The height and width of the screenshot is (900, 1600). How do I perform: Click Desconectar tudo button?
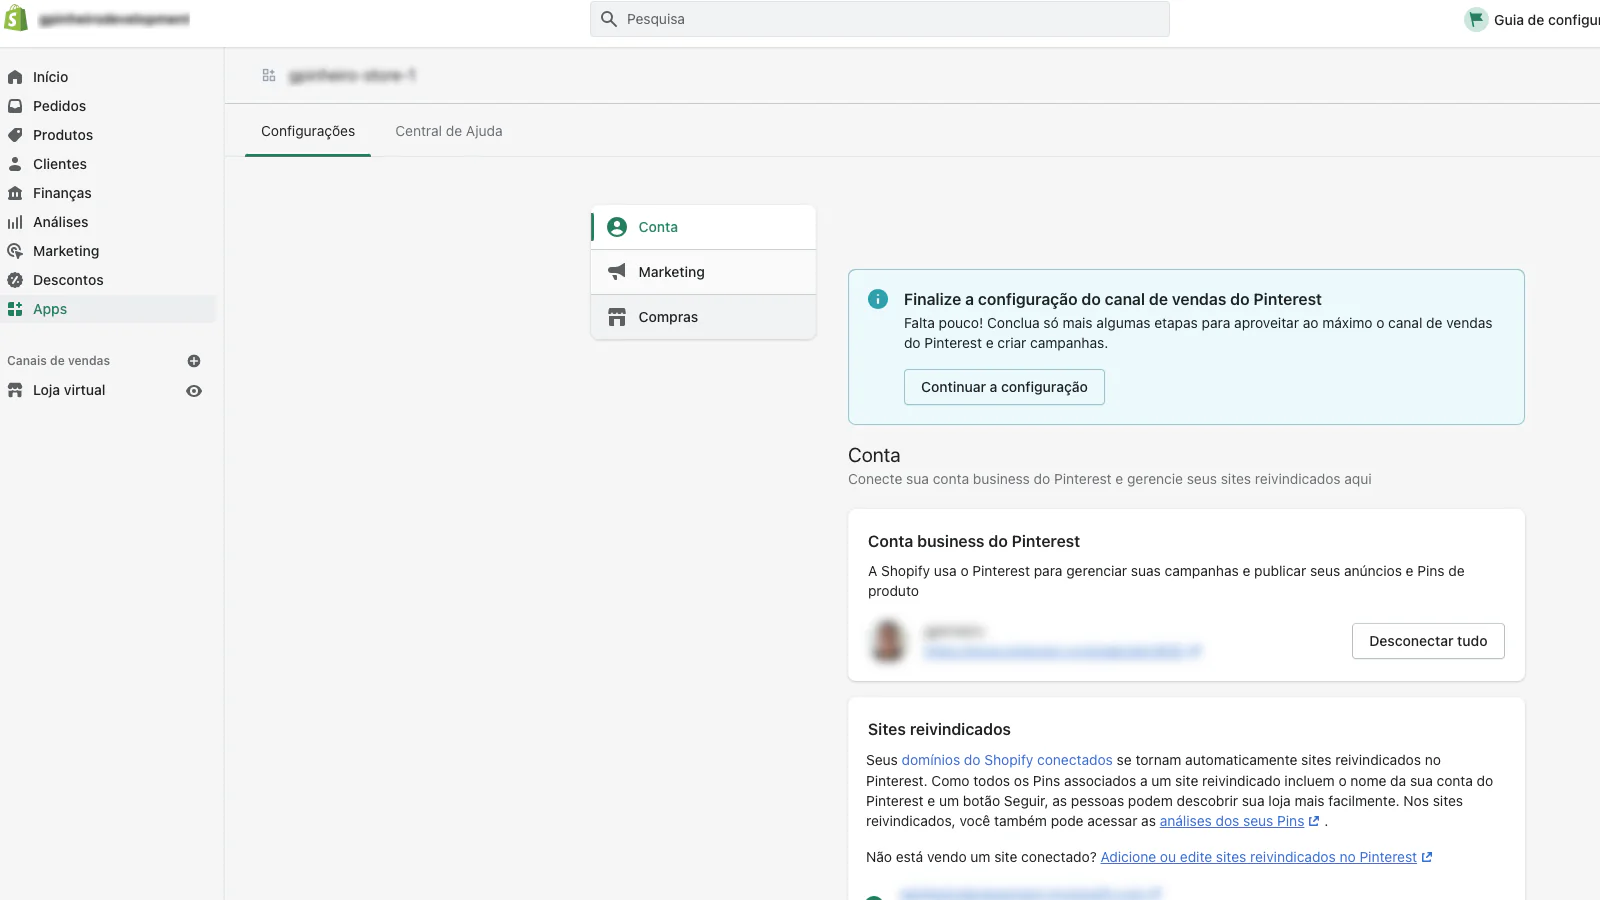tap(1428, 641)
